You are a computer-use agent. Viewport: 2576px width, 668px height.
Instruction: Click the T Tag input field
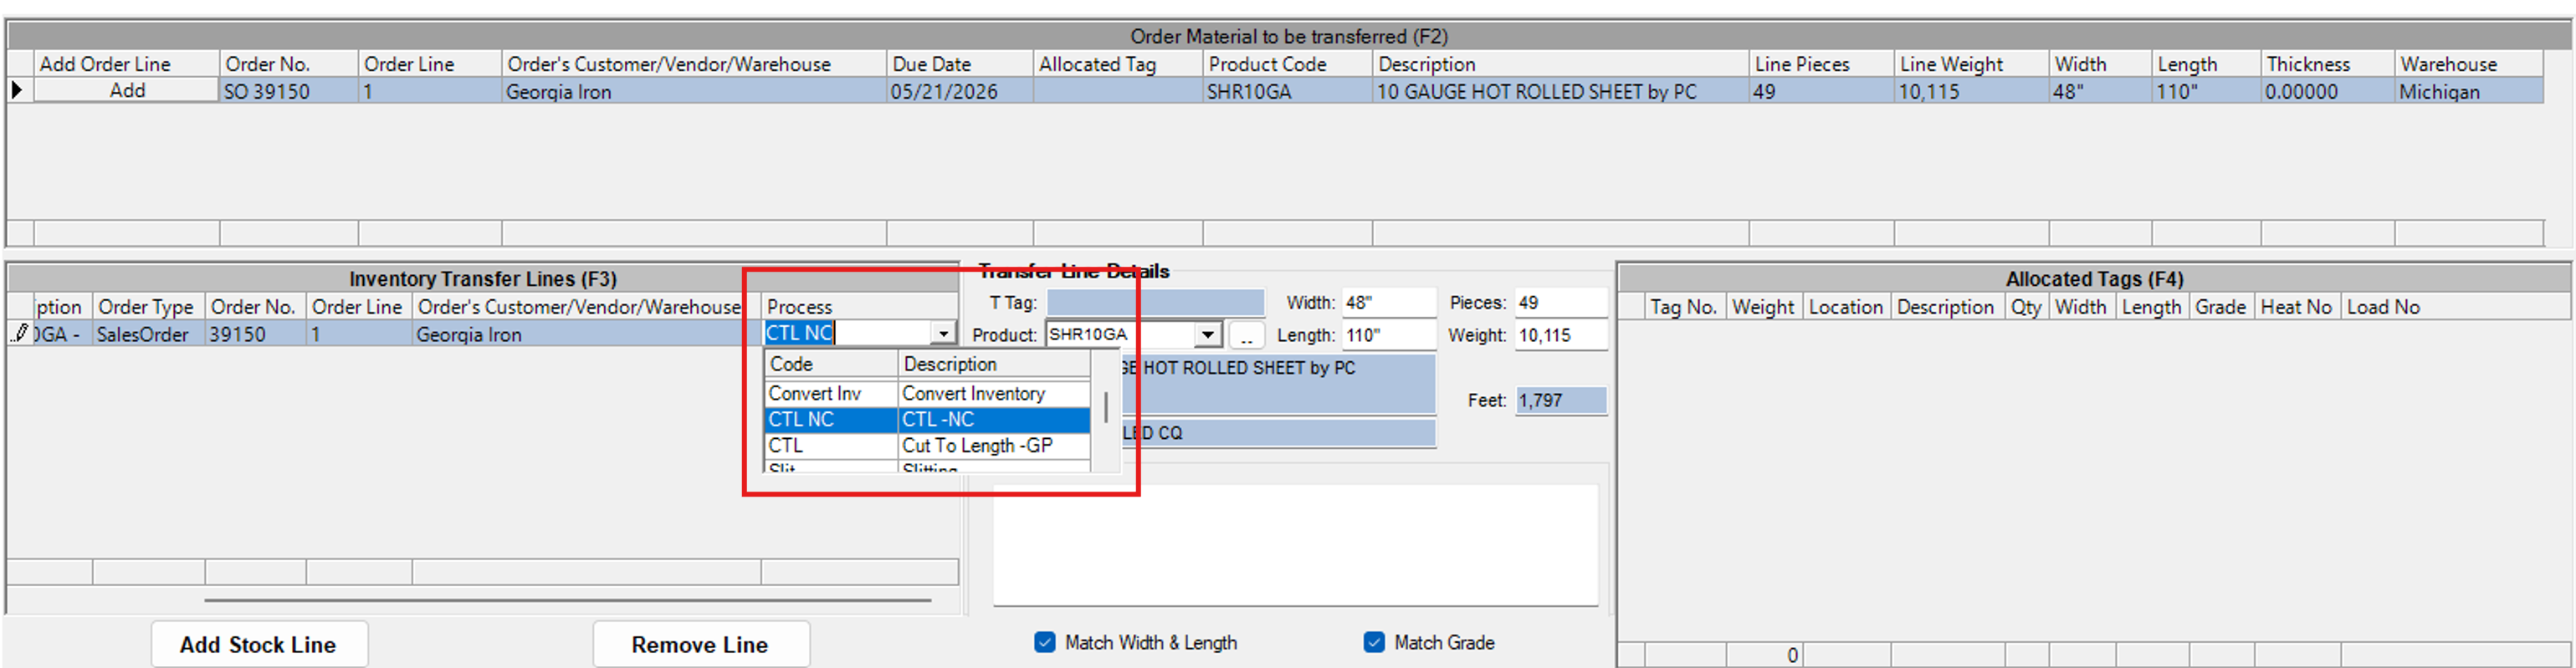click(x=1155, y=303)
